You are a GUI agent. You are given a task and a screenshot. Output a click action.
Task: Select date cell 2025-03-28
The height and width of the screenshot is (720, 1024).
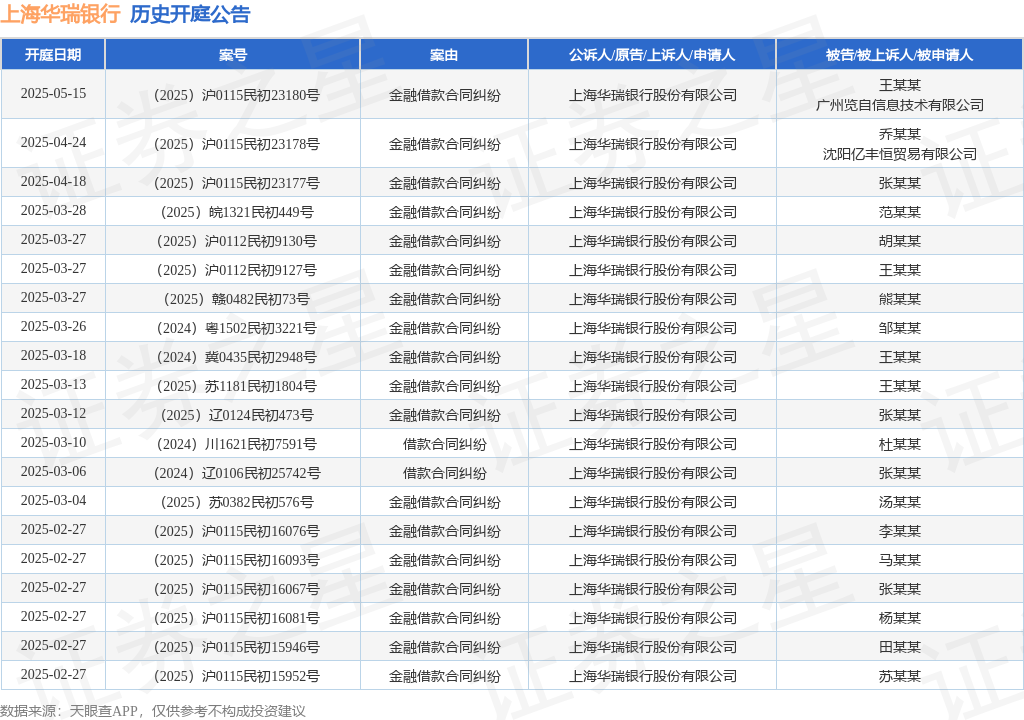tap(53, 210)
